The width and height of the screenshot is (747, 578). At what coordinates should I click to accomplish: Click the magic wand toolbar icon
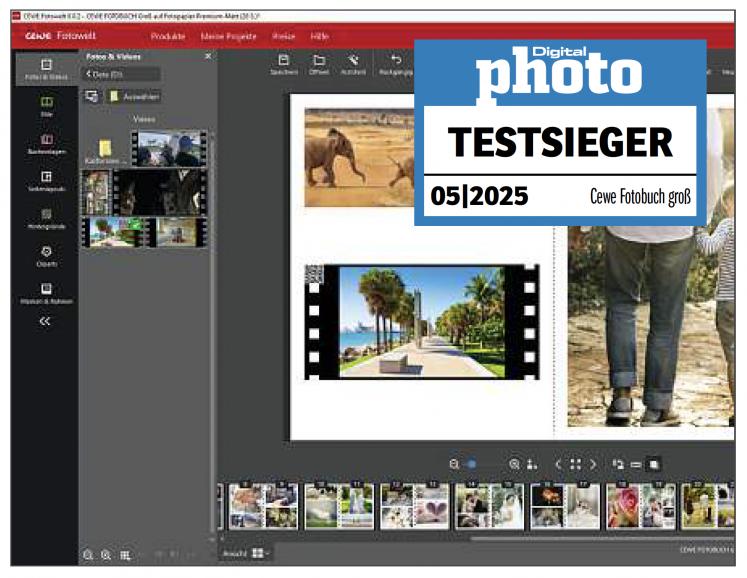353,64
